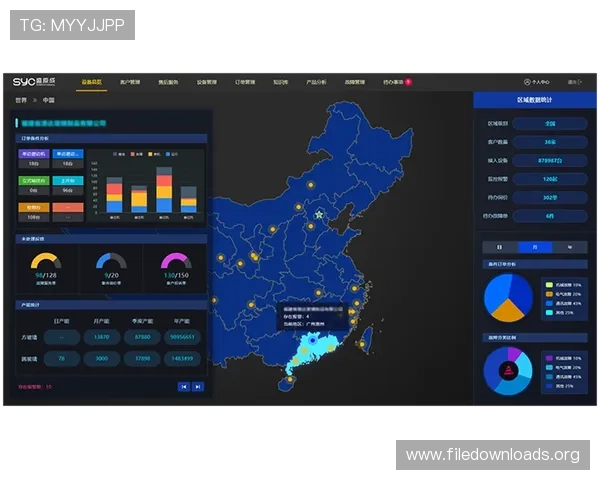Open the 全国 region selector field
The image size is (600, 480).
[550, 124]
